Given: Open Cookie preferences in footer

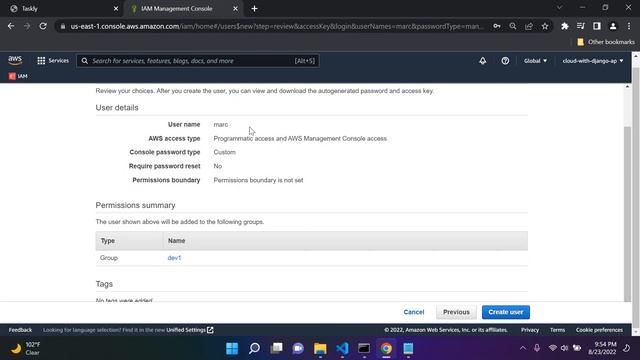Looking at the screenshot, I should point(599,330).
